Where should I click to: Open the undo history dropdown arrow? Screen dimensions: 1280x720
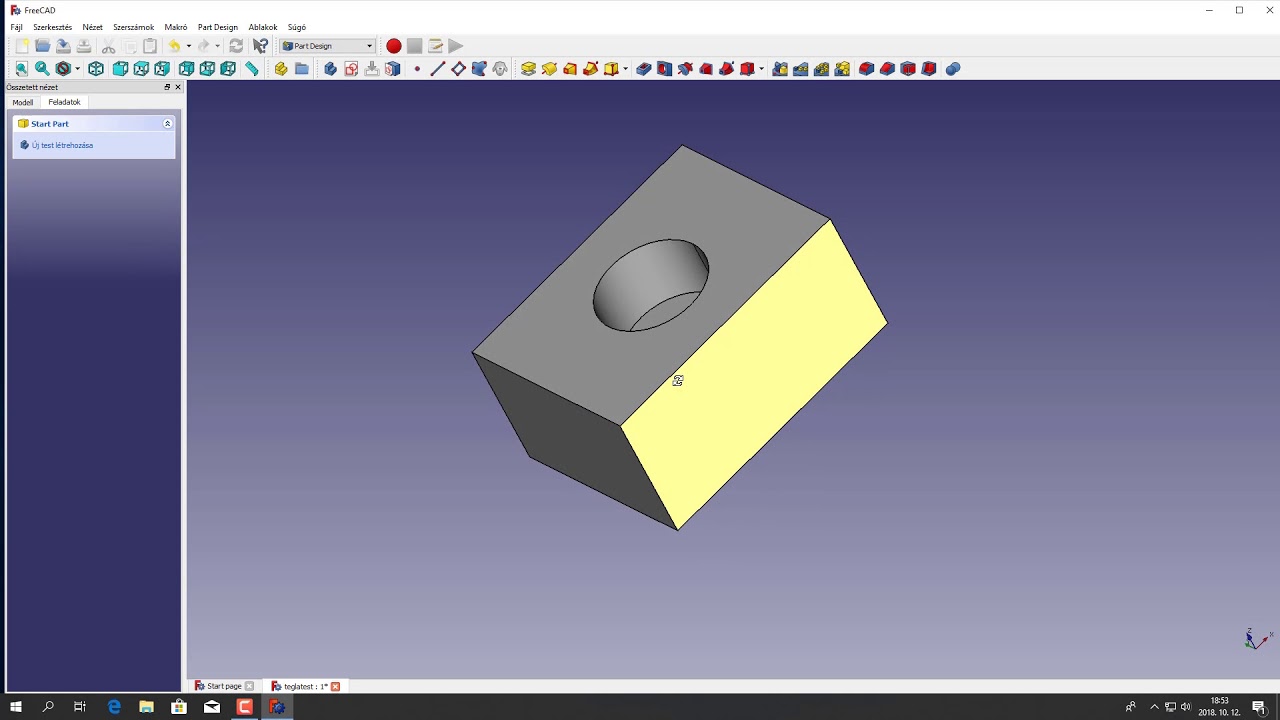[x=189, y=46]
